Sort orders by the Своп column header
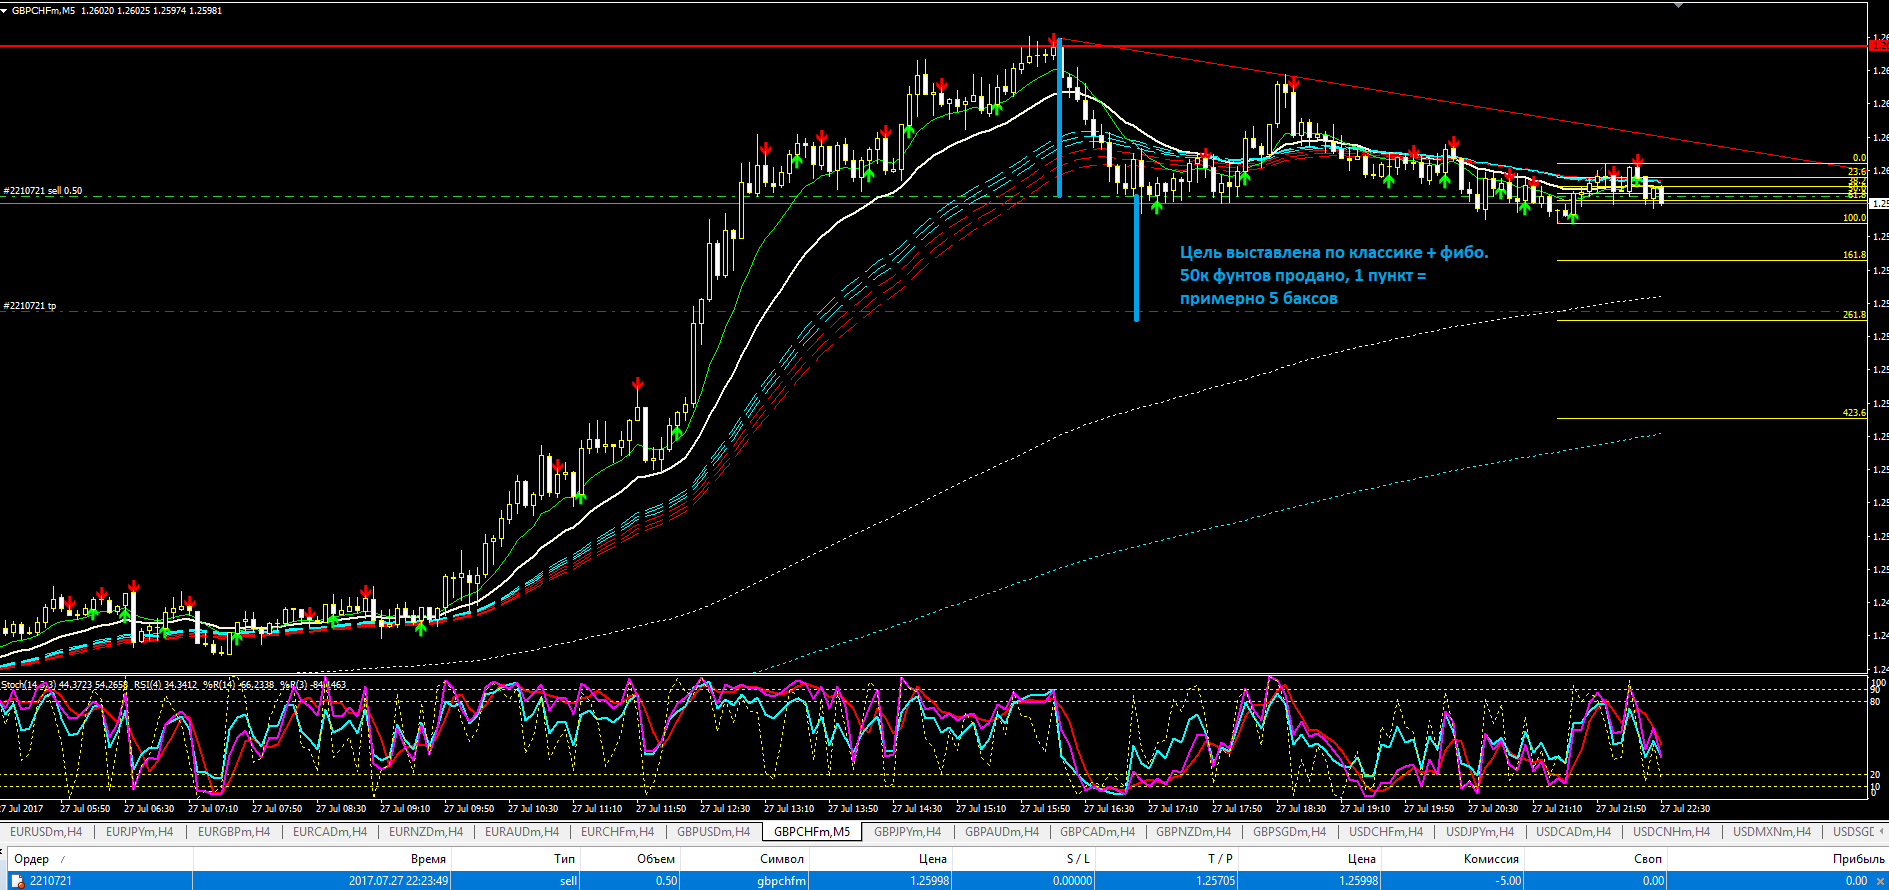 coord(1596,859)
